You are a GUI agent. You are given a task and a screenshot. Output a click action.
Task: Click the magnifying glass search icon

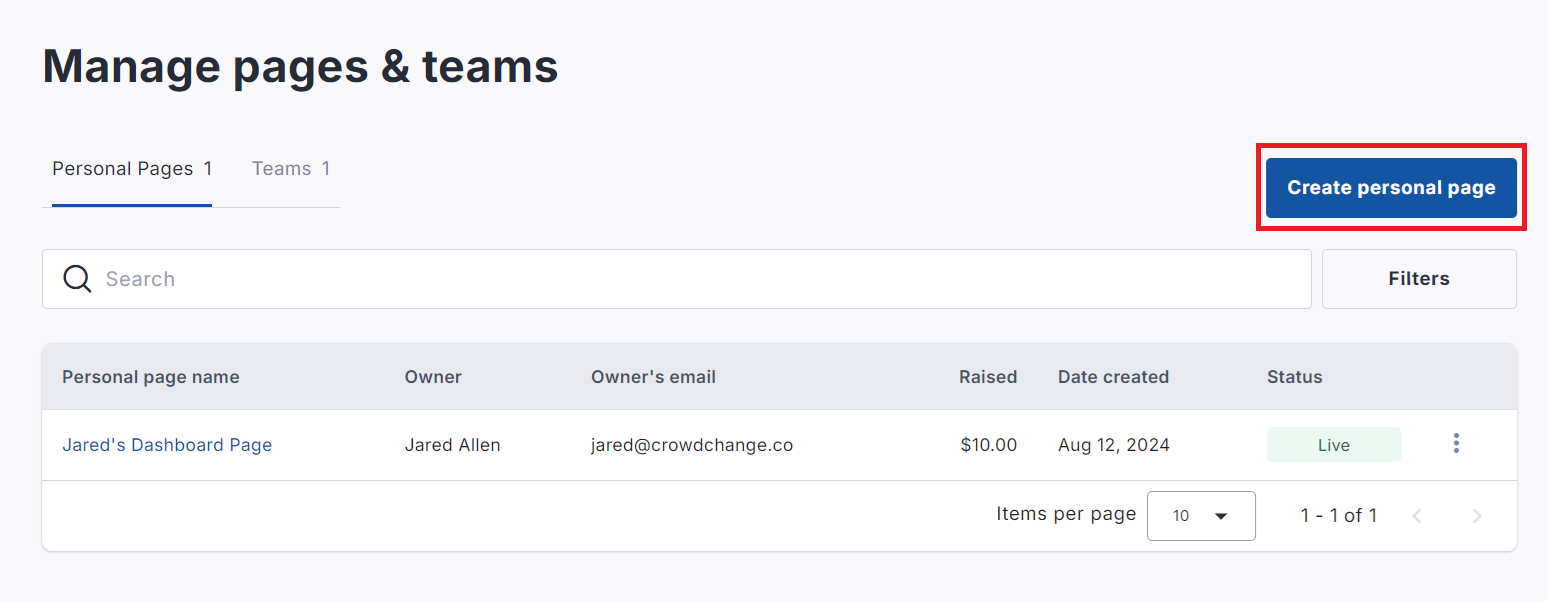tap(77, 279)
